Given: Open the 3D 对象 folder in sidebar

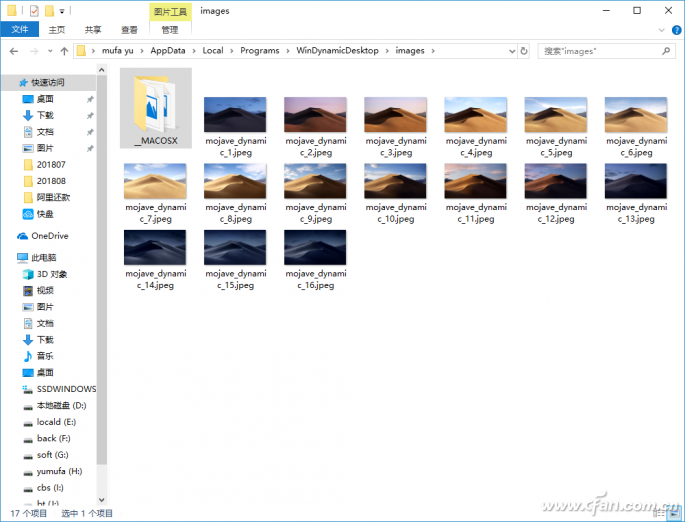Looking at the screenshot, I should (52, 273).
